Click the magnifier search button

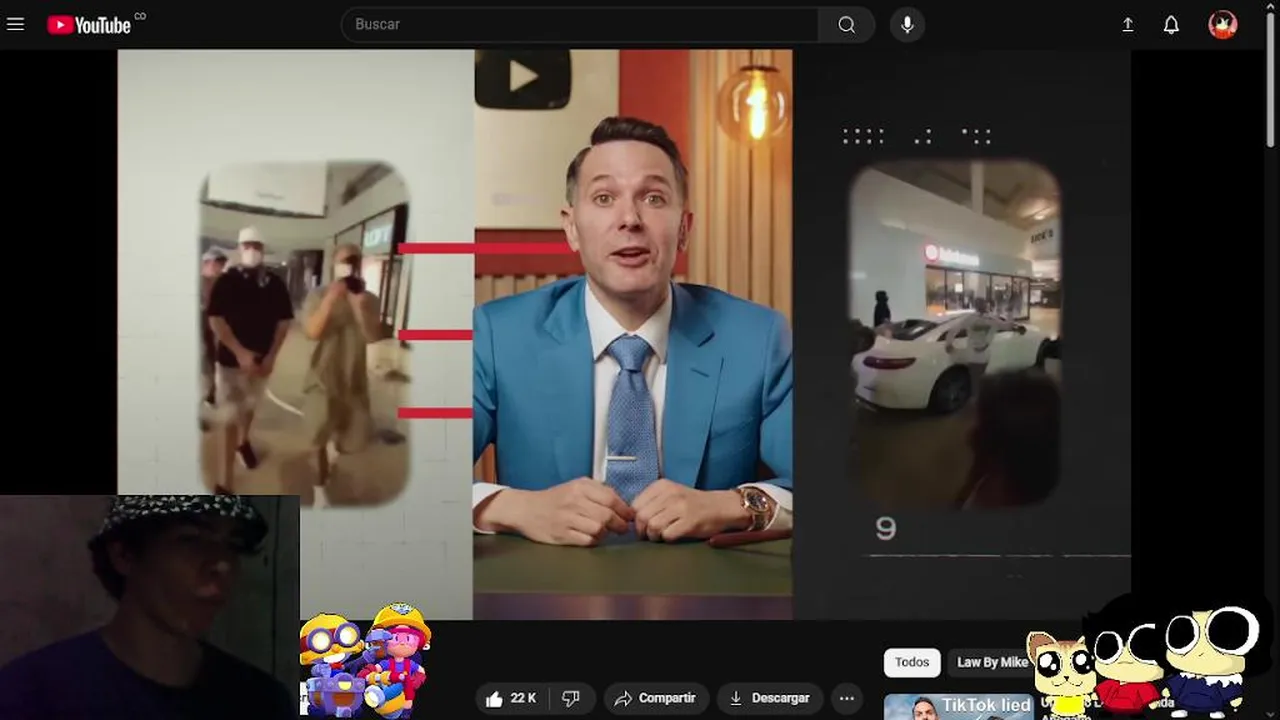pos(847,24)
